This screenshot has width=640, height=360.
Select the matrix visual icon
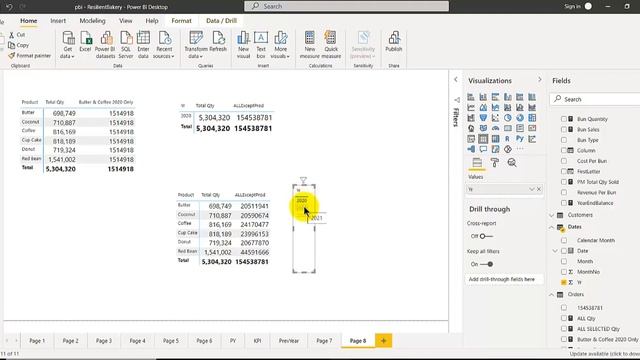[495, 139]
